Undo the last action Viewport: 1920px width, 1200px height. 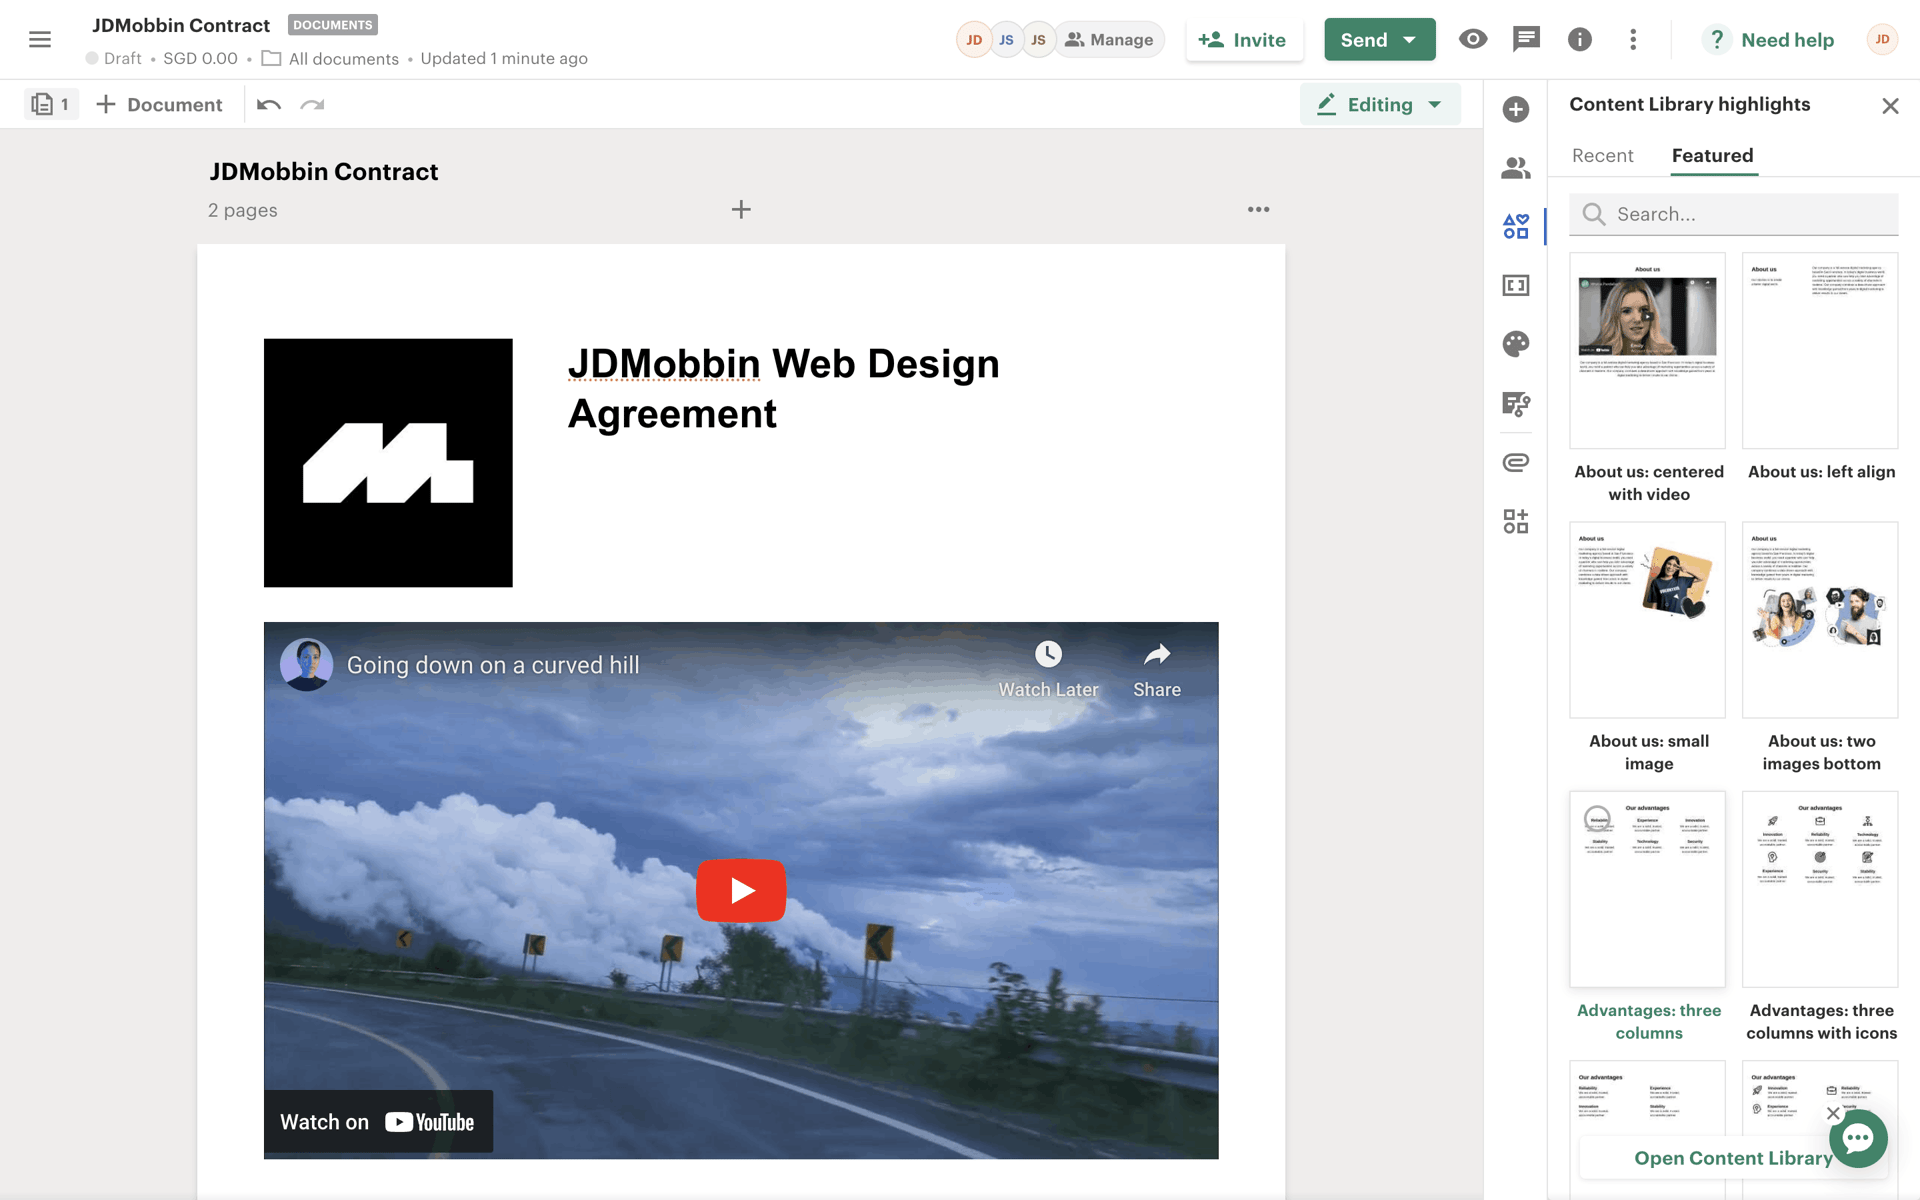(268, 104)
